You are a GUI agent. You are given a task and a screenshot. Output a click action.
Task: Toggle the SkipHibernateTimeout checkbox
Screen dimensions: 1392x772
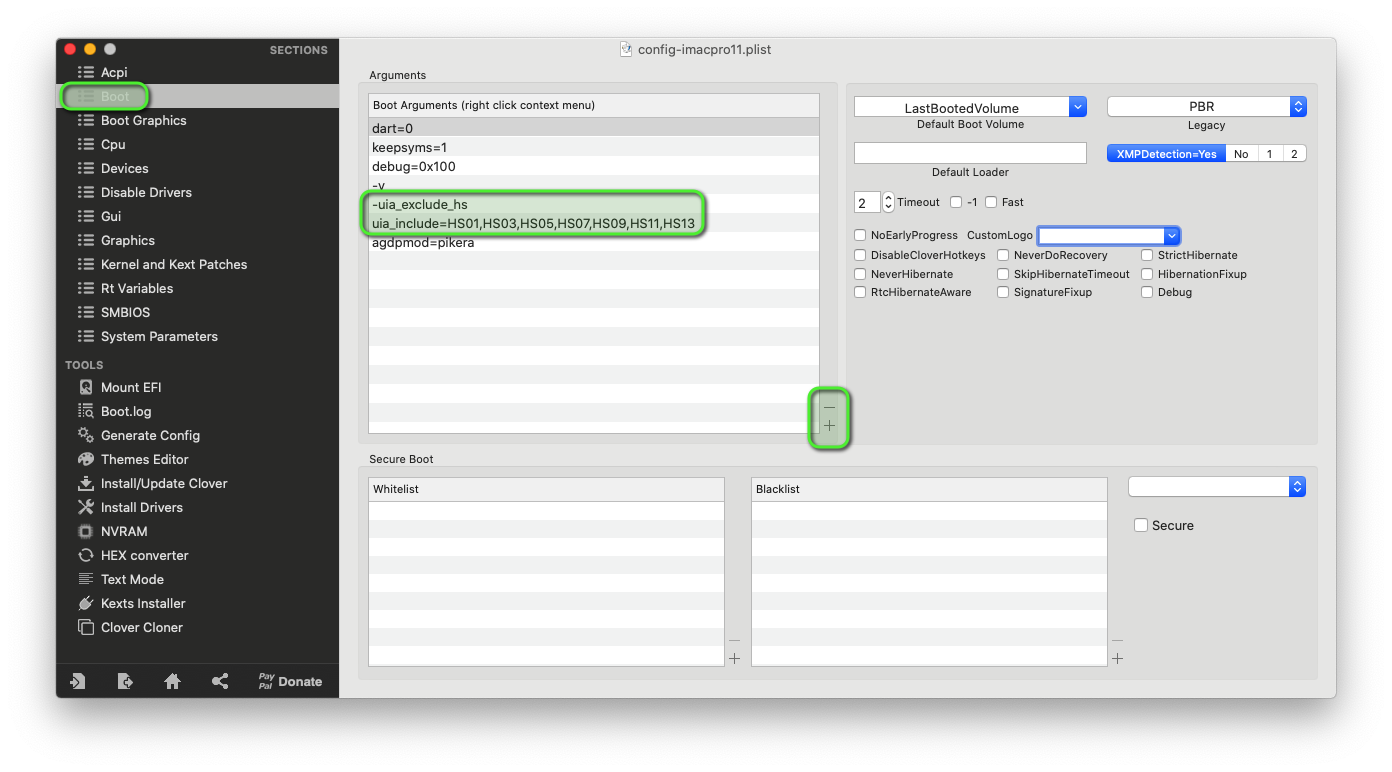click(x=1003, y=274)
